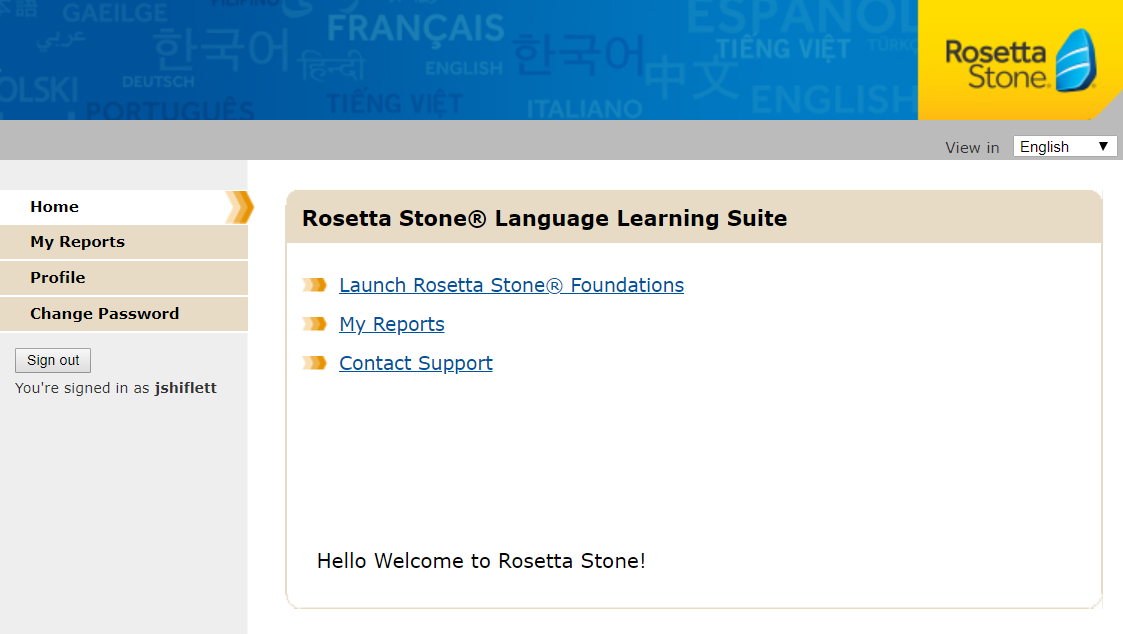Click the orange arrow icon beside My Reports link

point(314,324)
